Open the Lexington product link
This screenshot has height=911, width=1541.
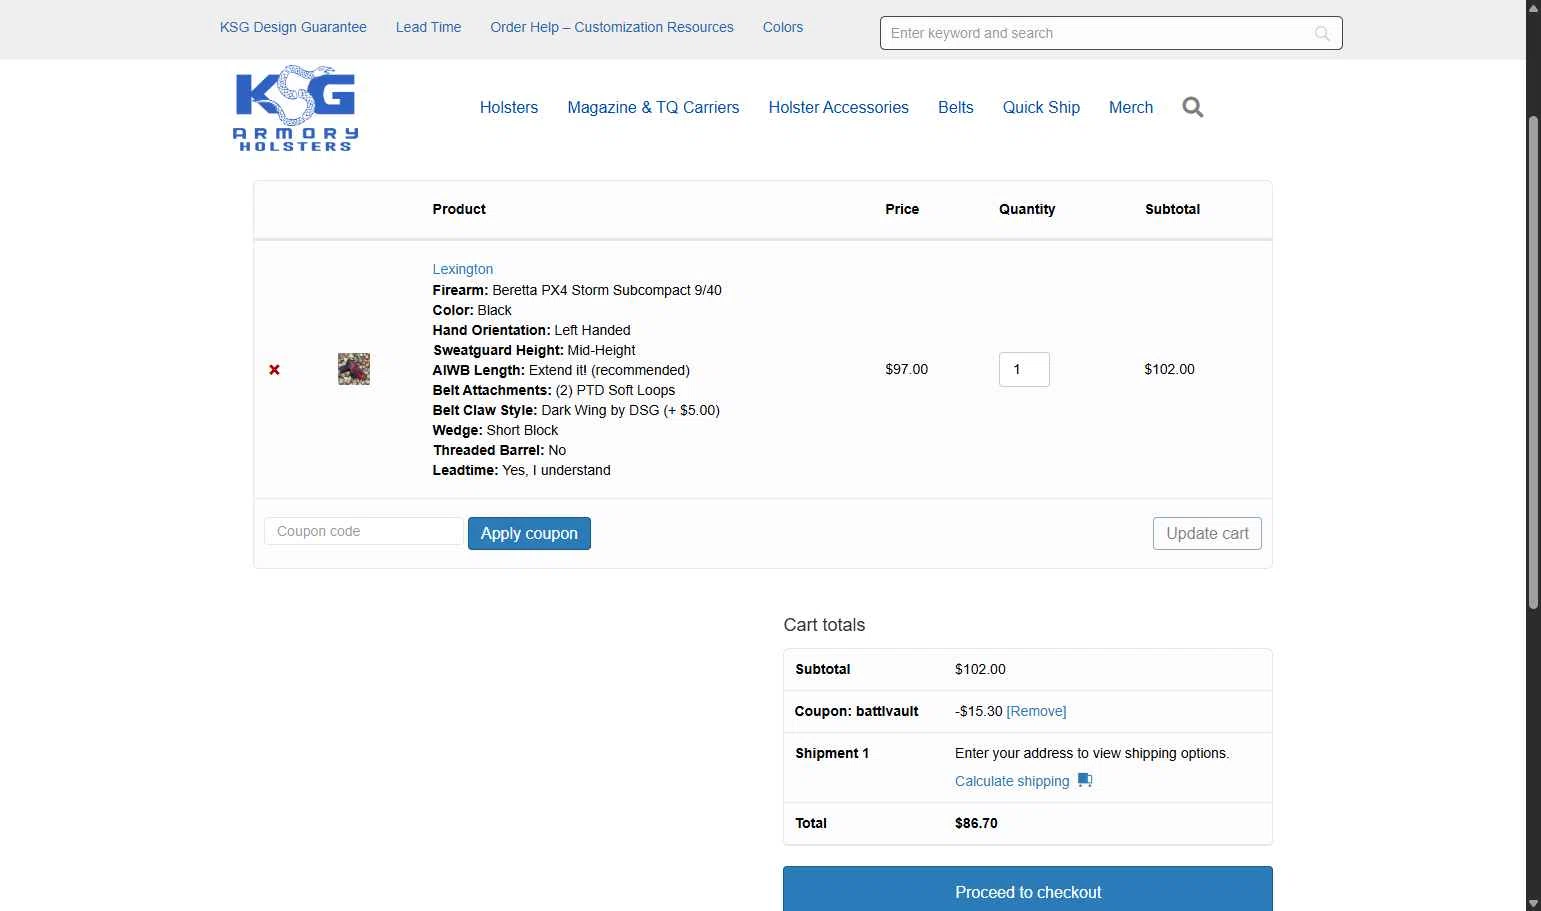point(463,269)
